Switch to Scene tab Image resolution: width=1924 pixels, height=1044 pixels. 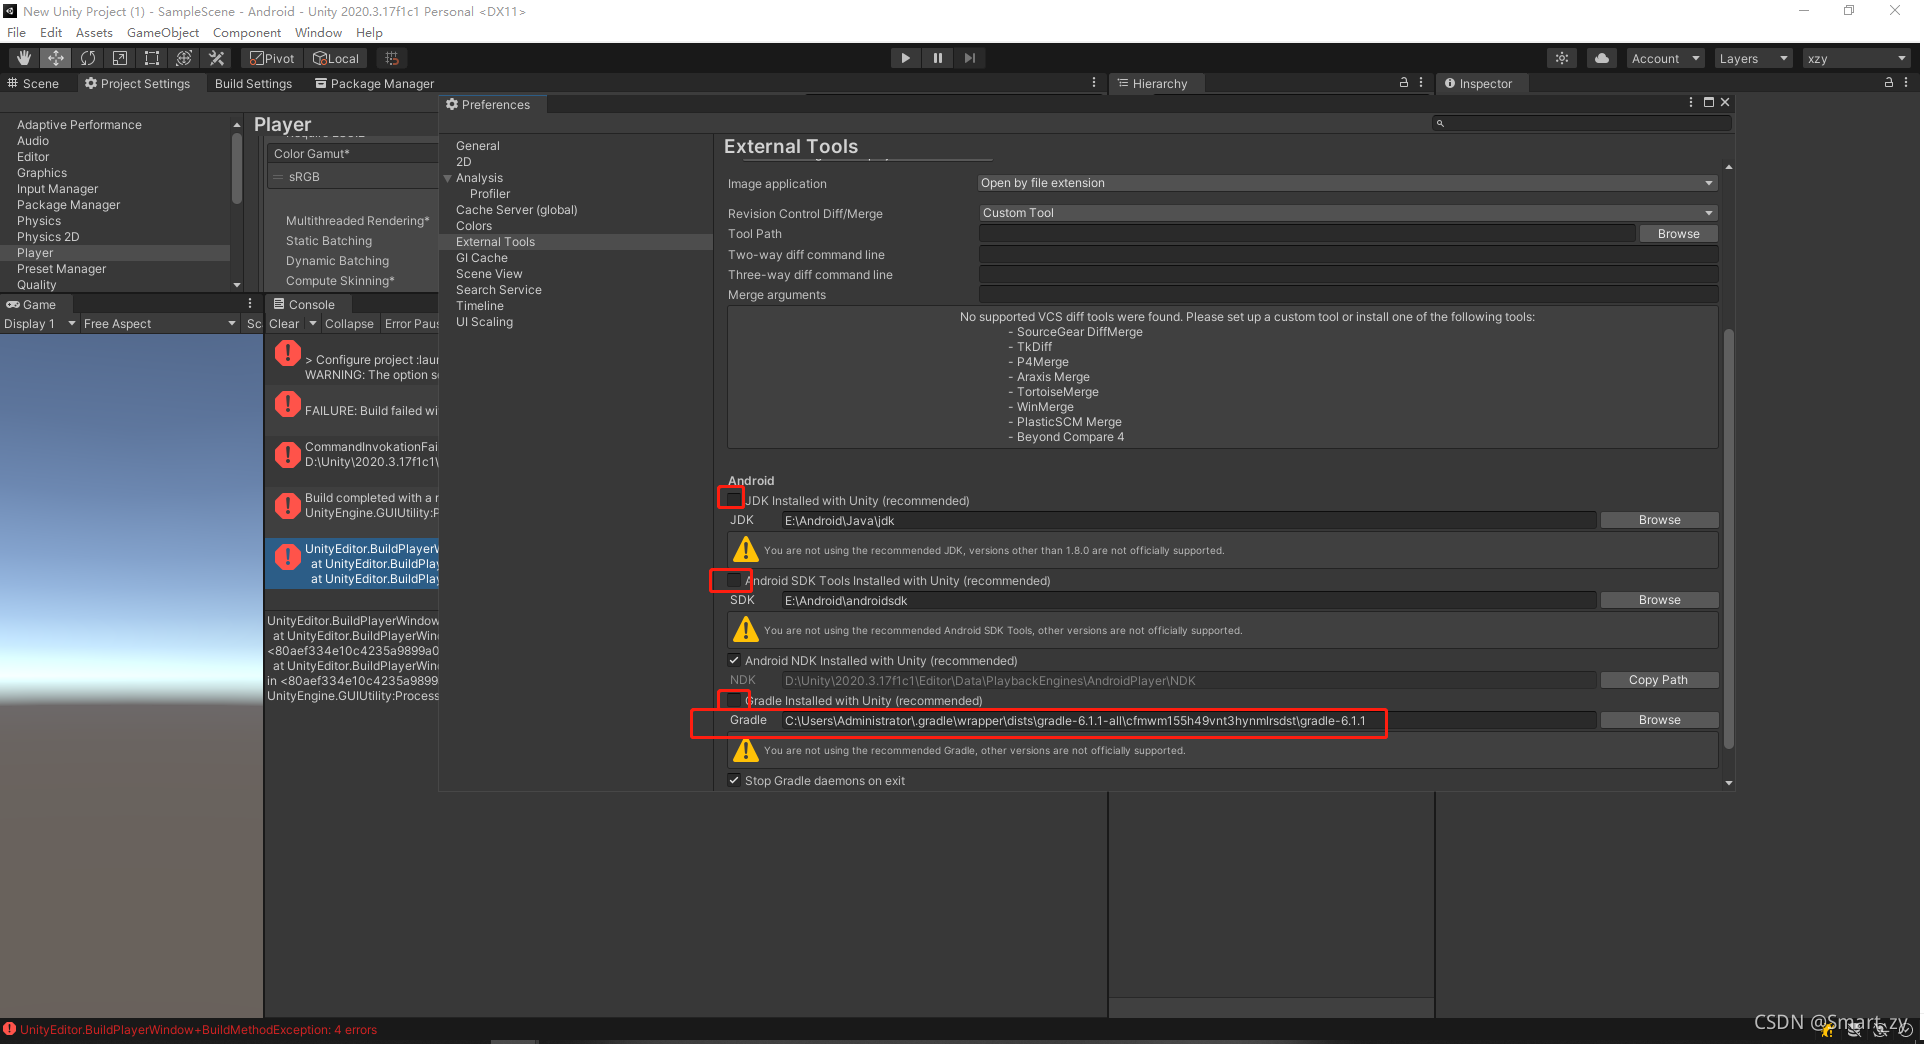click(x=33, y=83)
